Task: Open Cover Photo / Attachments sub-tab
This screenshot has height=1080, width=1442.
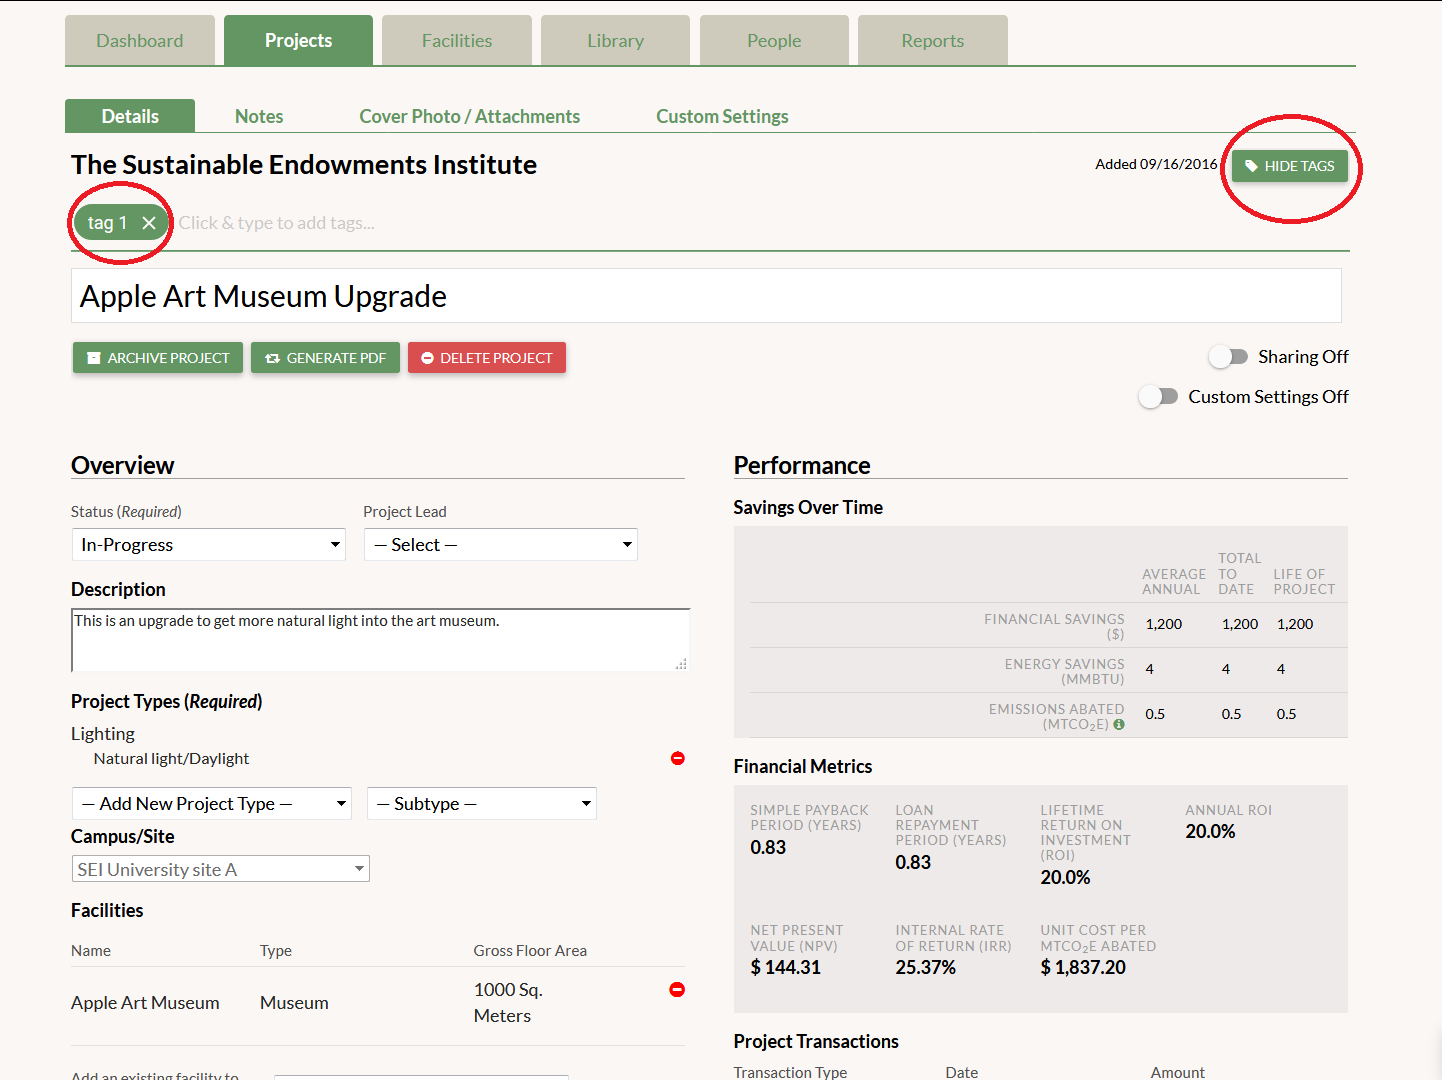Action: point(470,116)
